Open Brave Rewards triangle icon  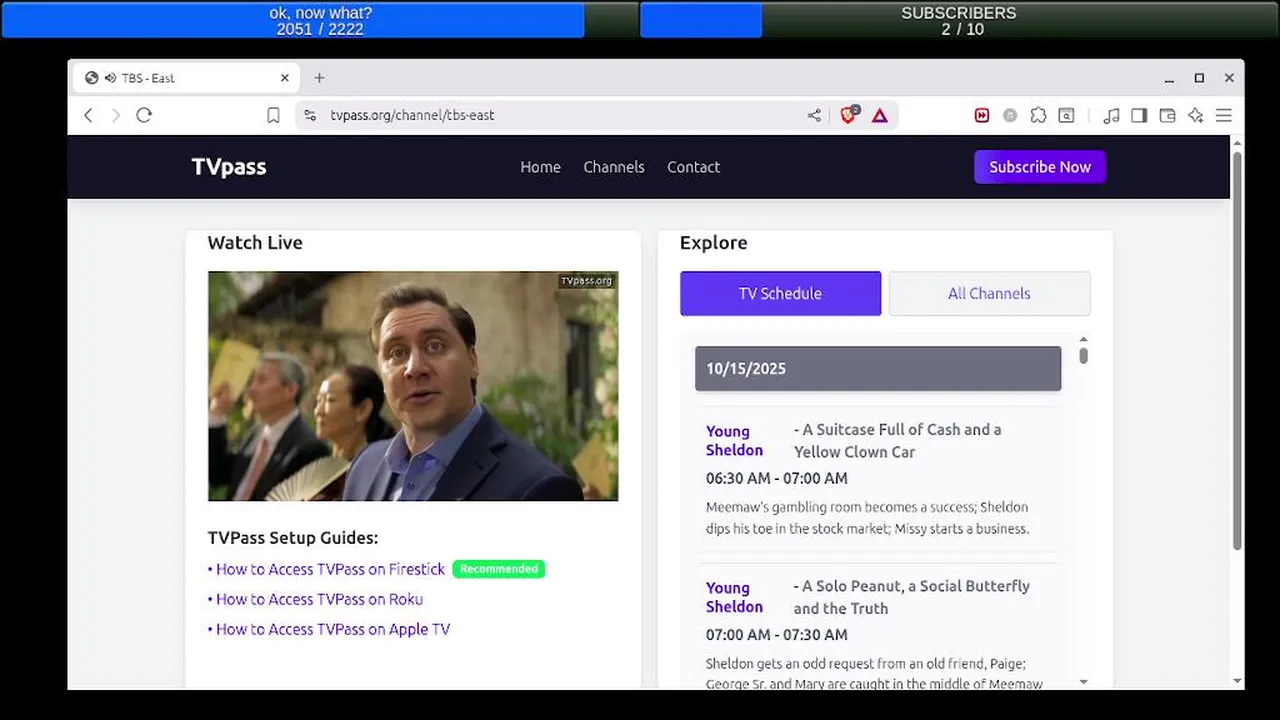pyautogui.click(x=880, y=115)
